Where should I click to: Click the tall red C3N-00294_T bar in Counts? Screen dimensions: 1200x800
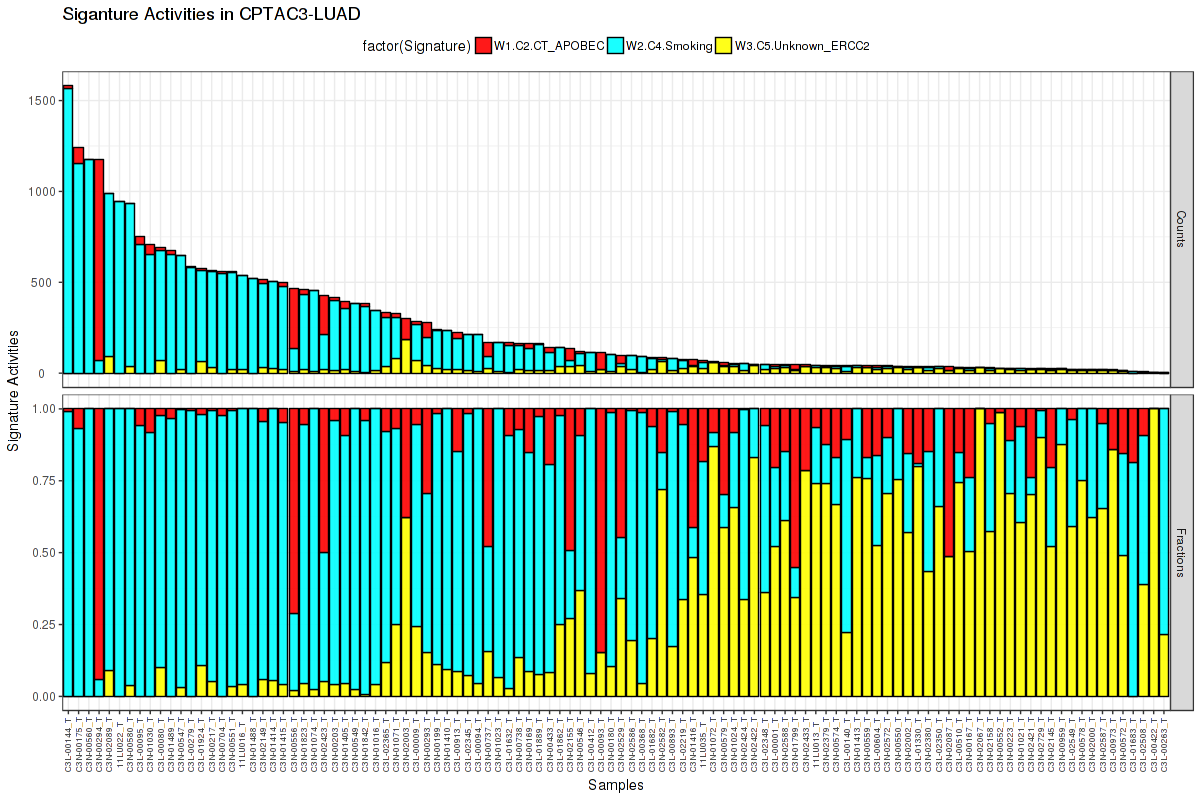pos(99,260)
